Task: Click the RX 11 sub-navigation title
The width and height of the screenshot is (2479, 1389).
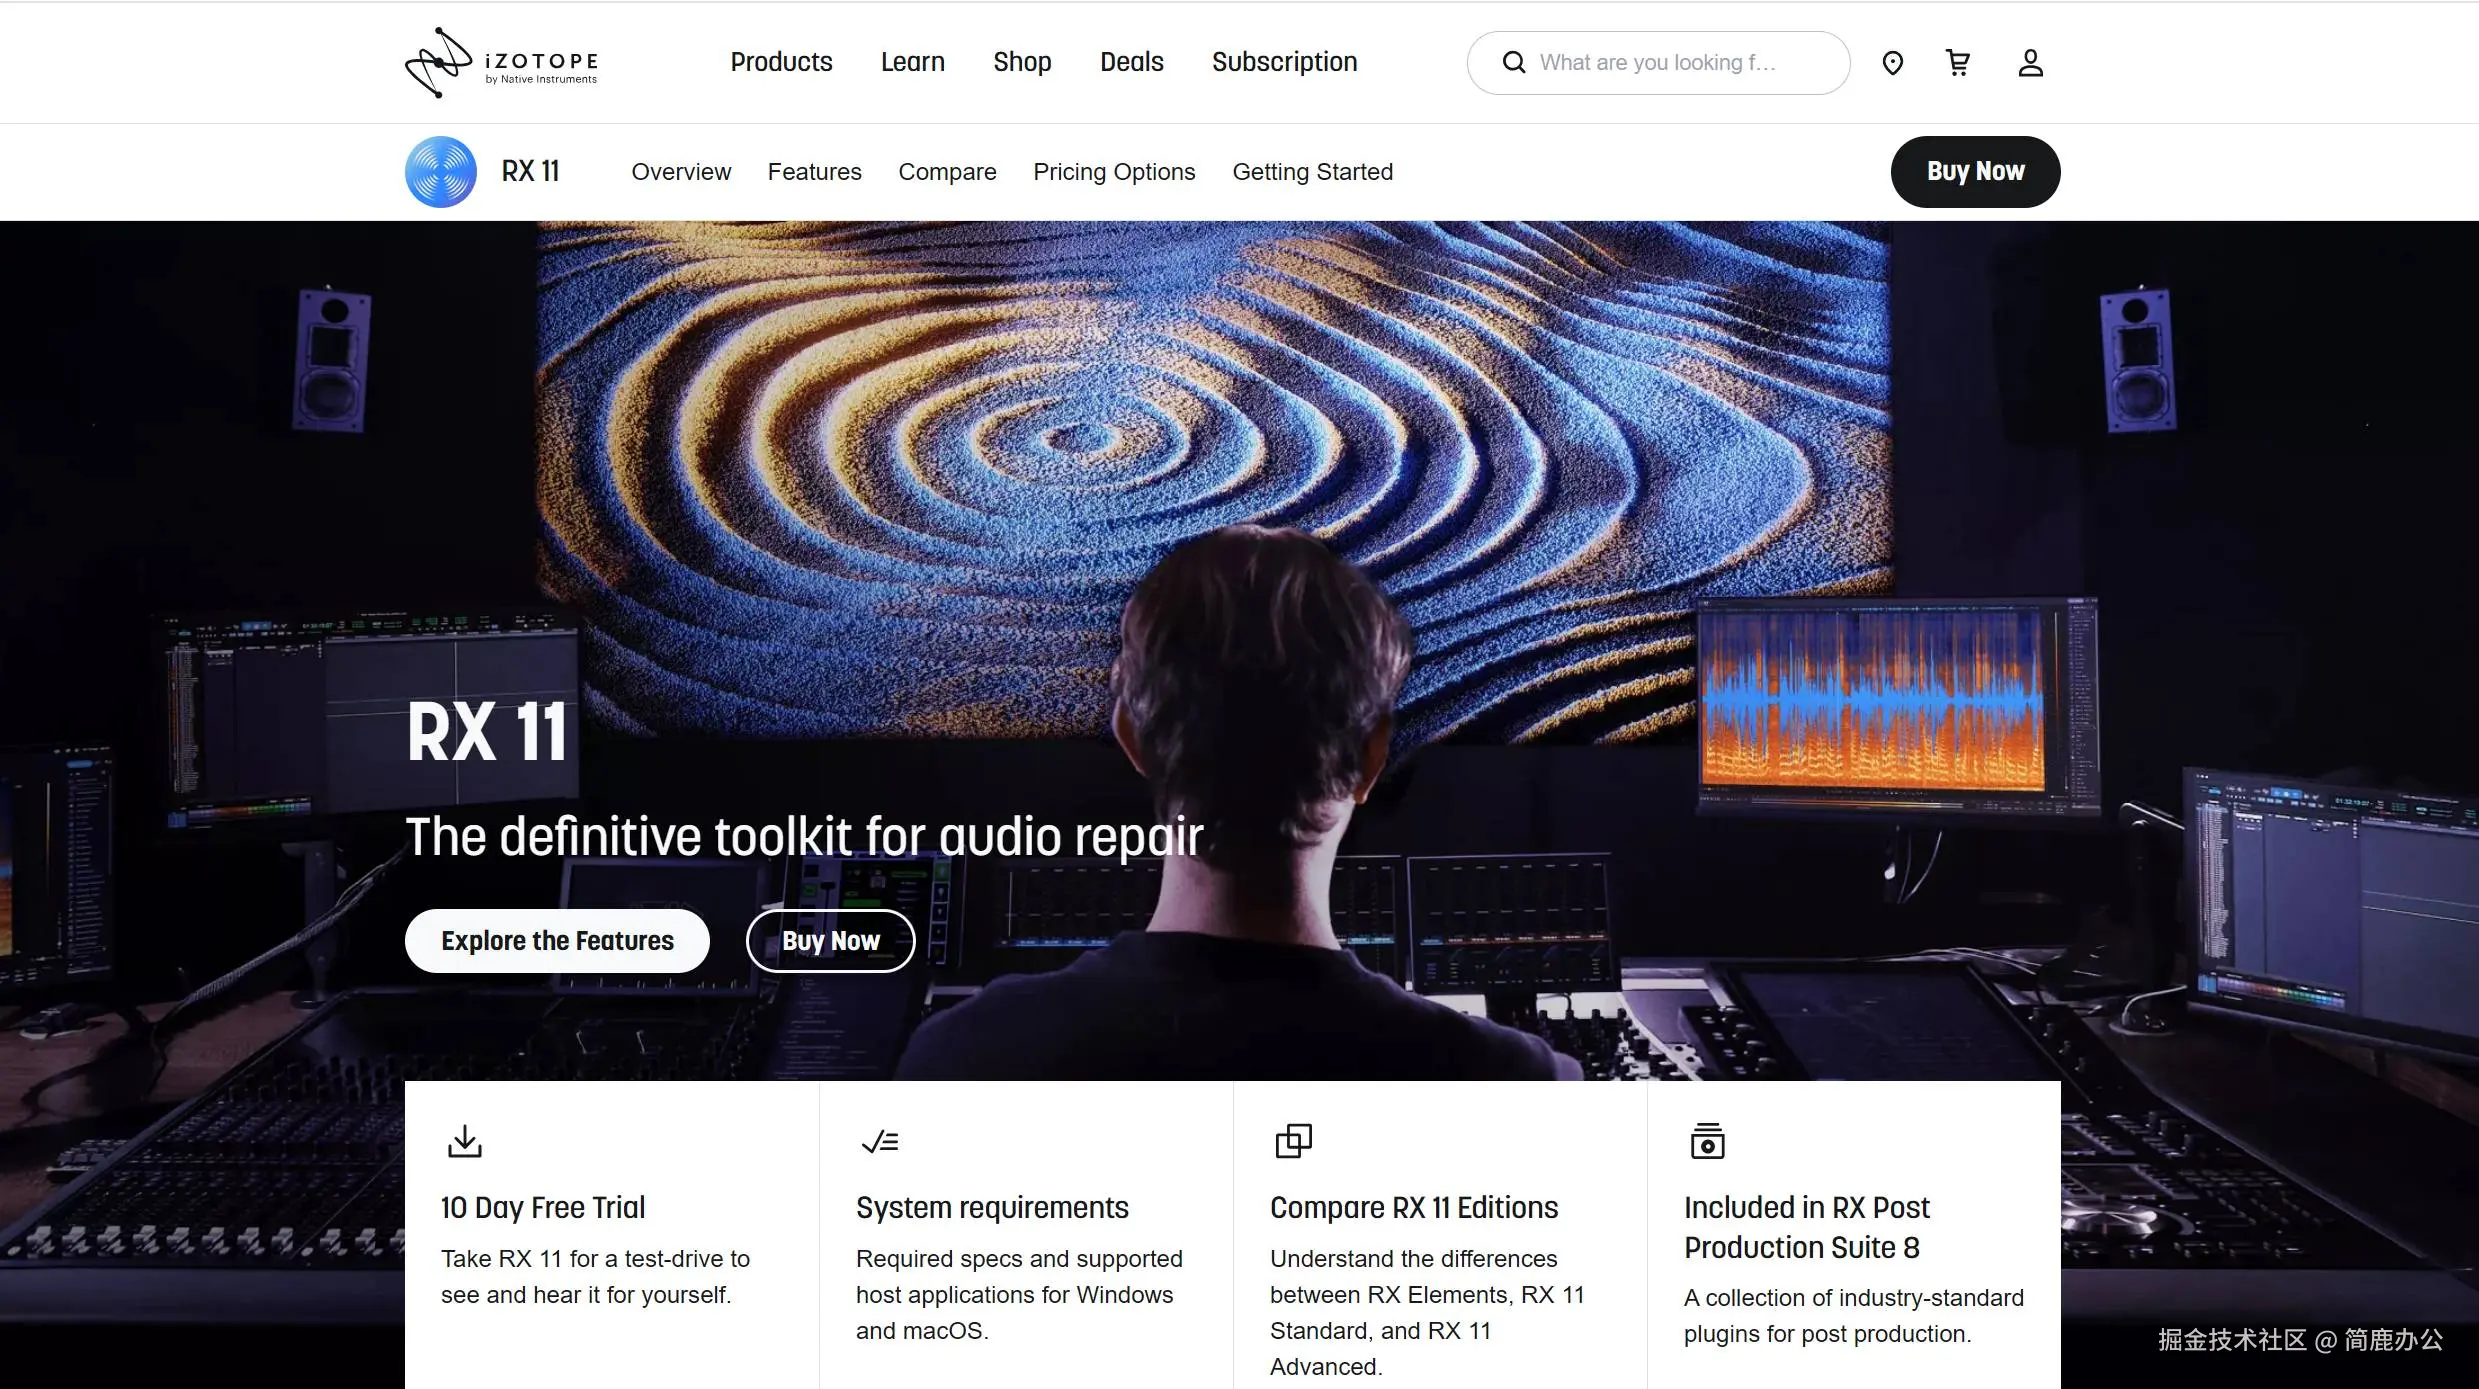Action: coord(530,172)
